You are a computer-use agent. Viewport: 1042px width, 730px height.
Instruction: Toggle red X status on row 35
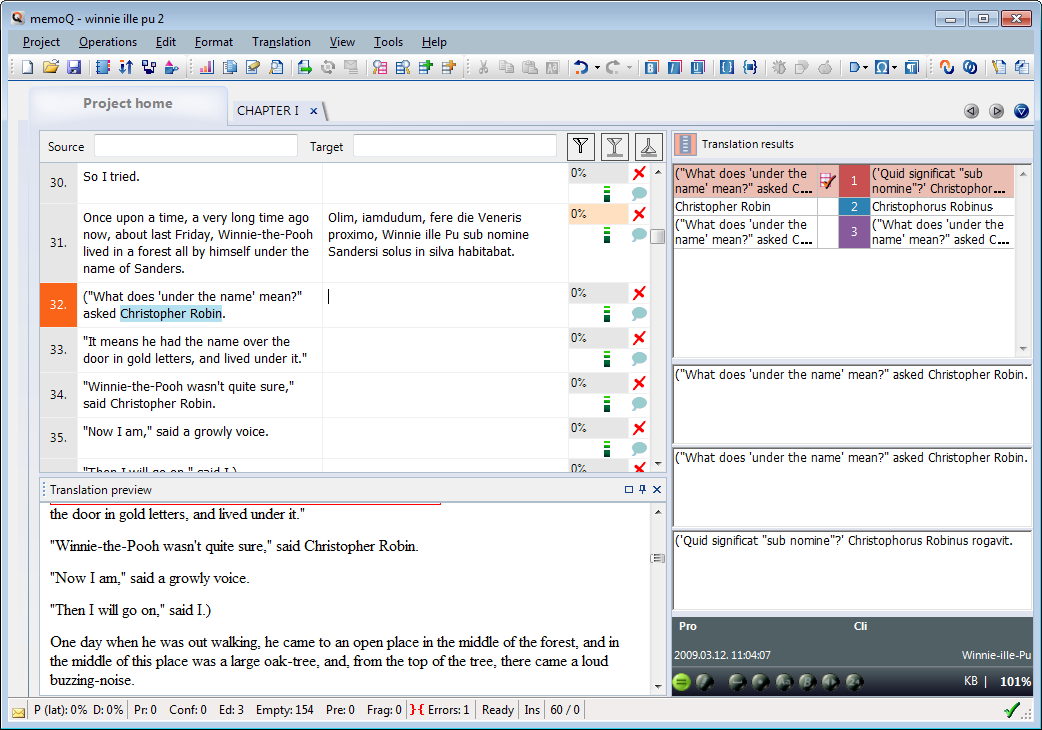[x=639, y=428]
